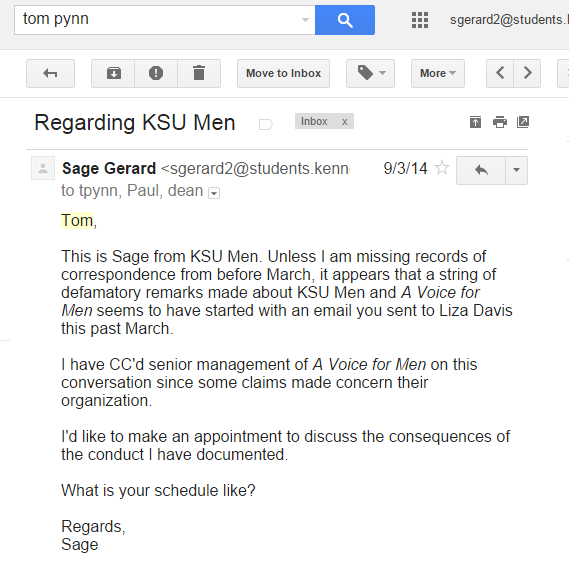Reply to the message
The width and height of the screenshot is (569, 569).
click(481, 170)
